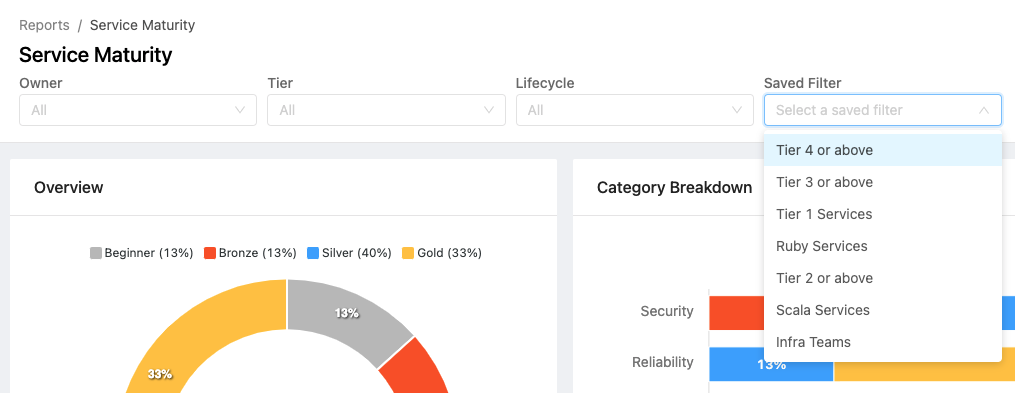Select Ruby Services saved filter
The height and width of the screenshot is (393, 1015).
tap(883, 246)
